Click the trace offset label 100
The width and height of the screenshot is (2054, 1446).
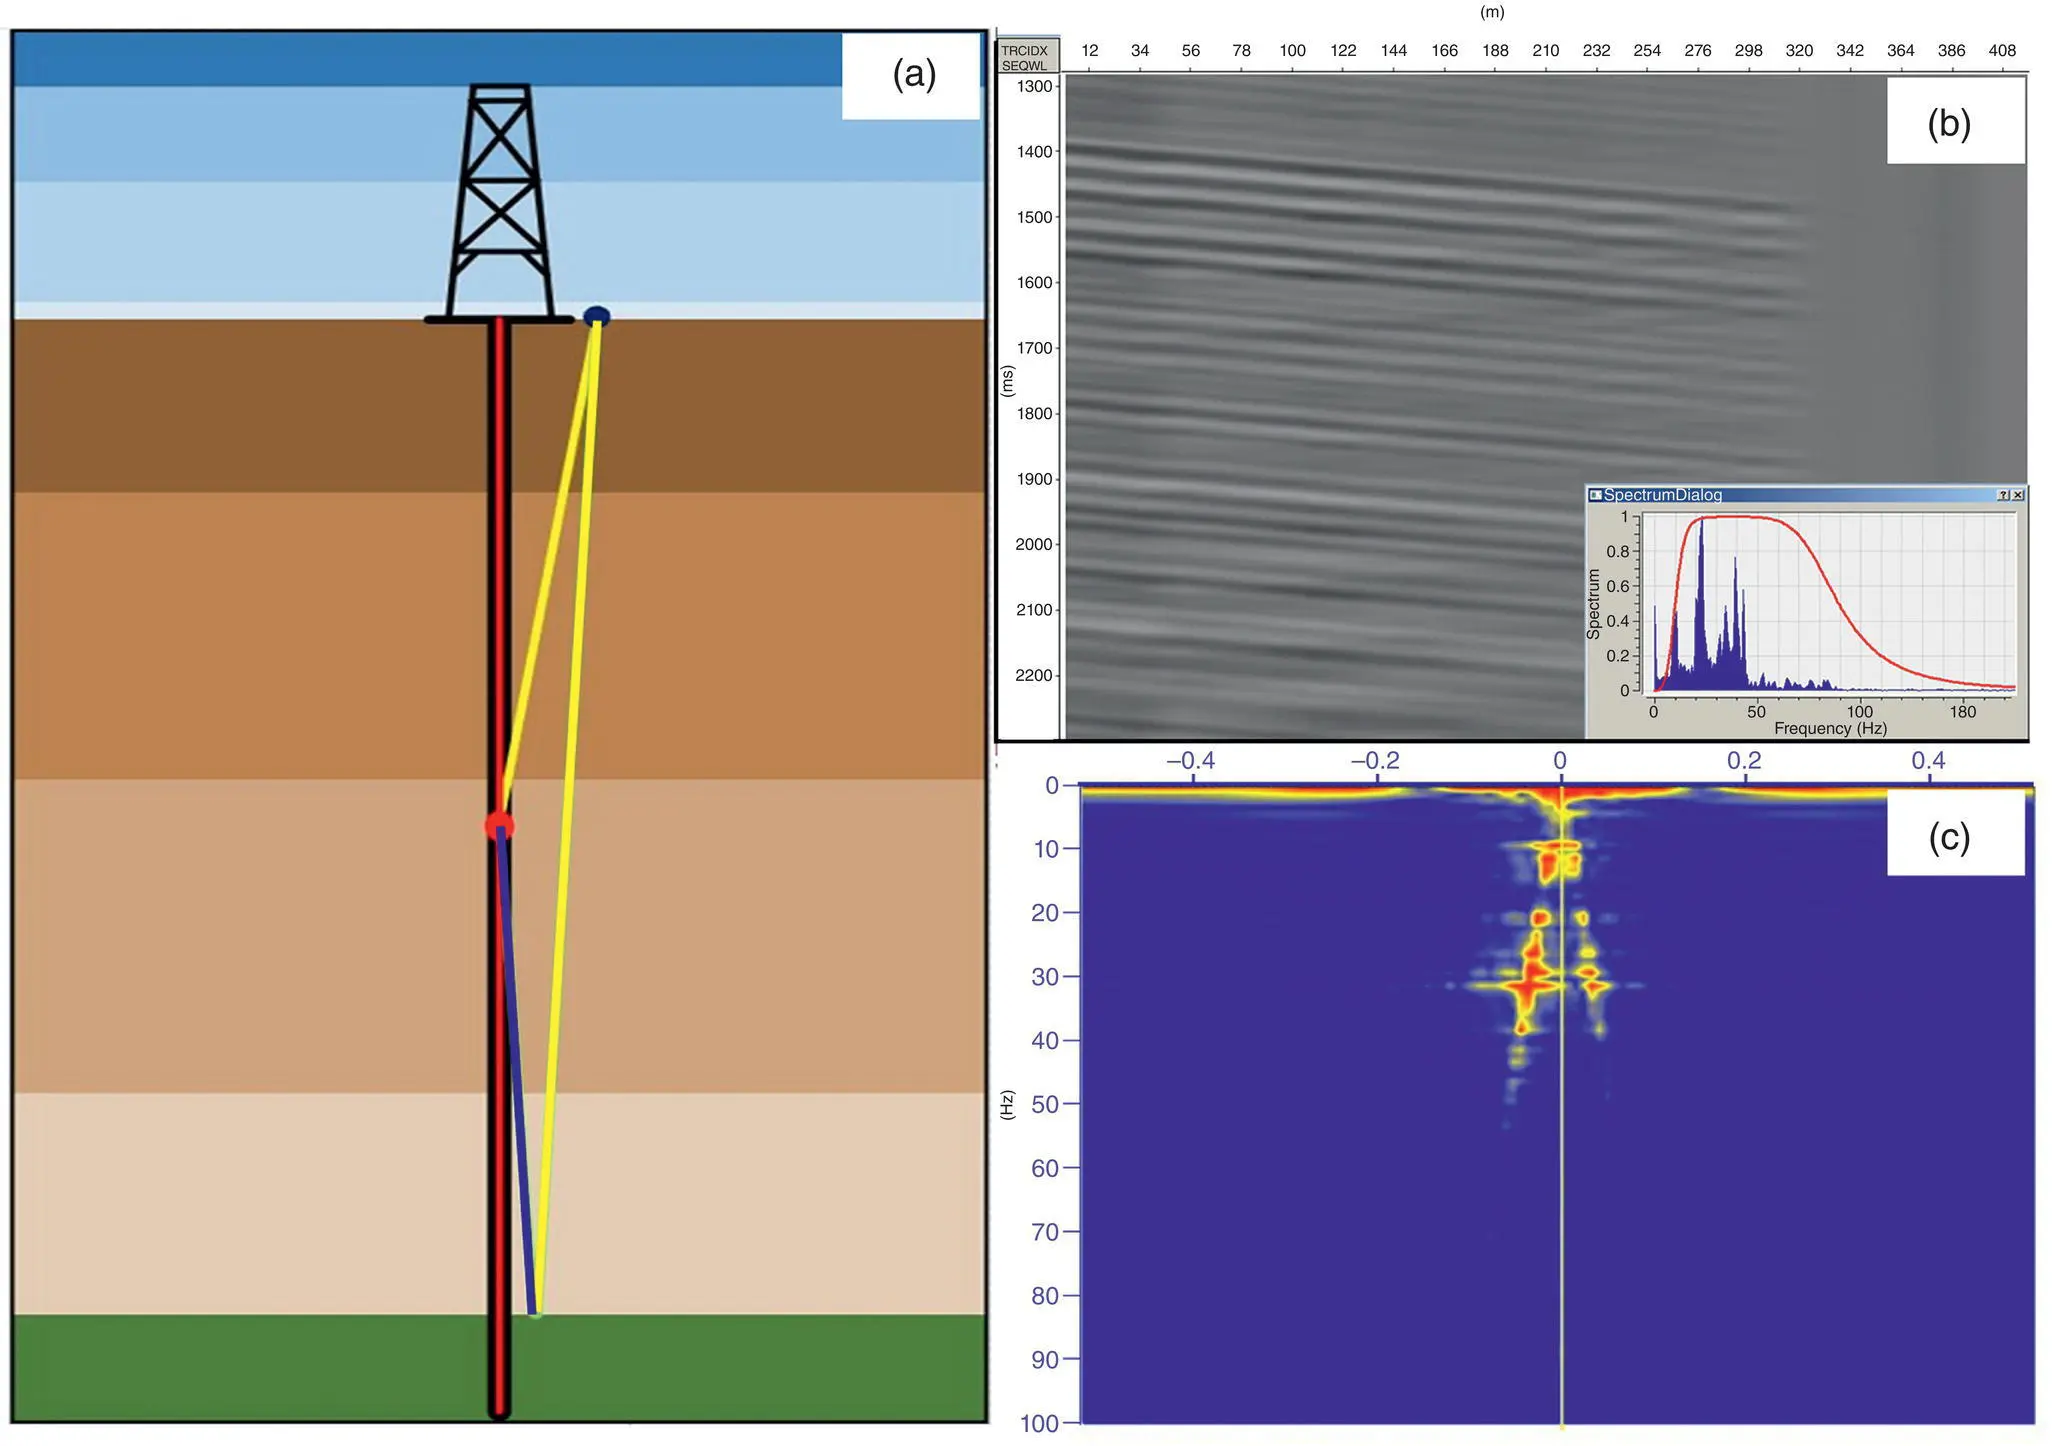point(1292,50)
